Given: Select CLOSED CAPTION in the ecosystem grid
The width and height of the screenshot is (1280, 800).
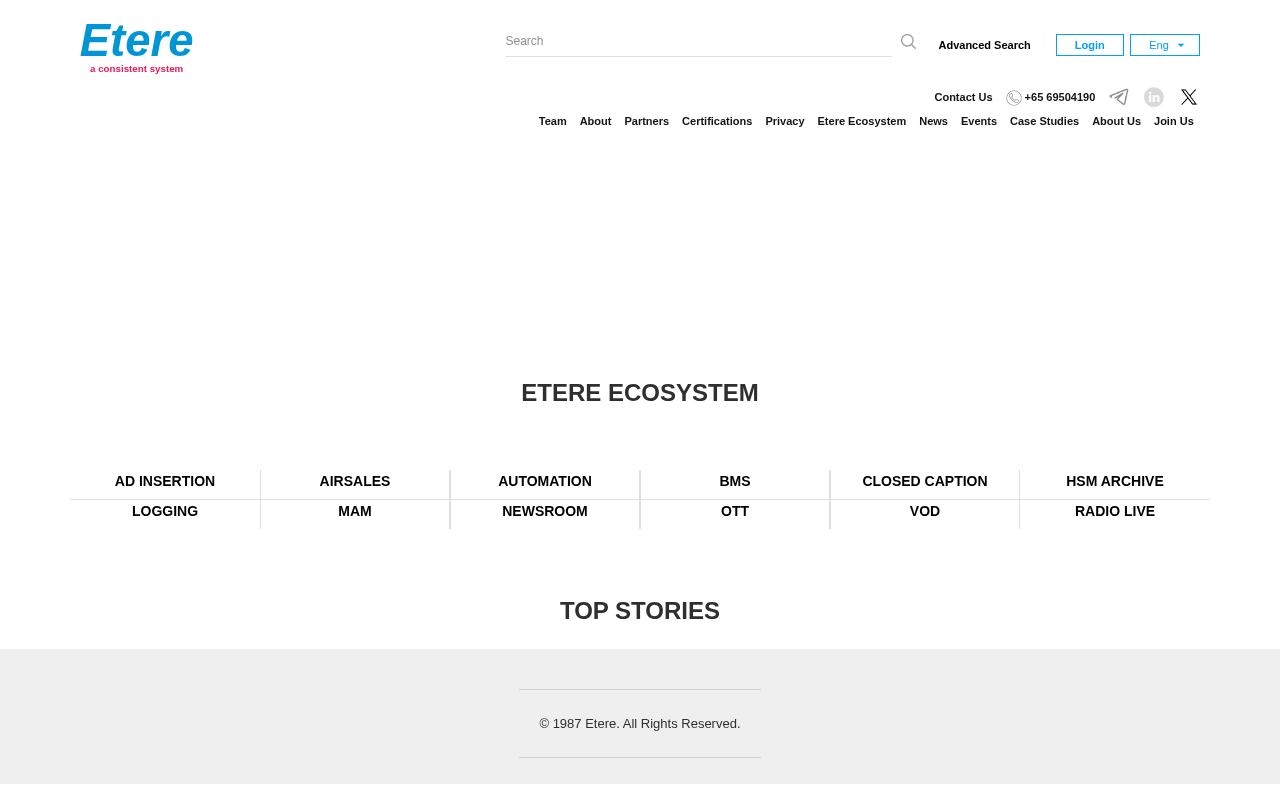Looking at the screenshot, I should (x=925, y=481).
